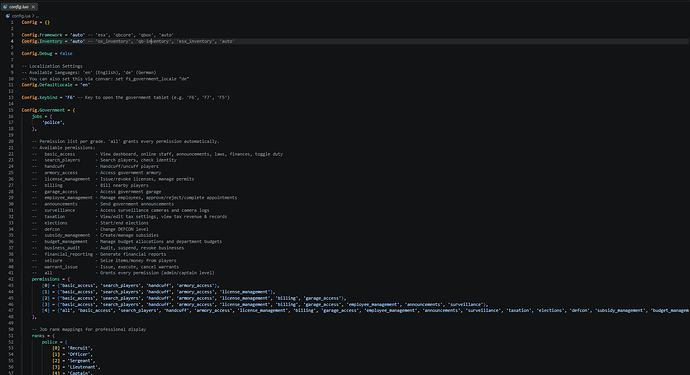The image size is (690, 375).
Task: Click the 'Handcuff/uncuff players' comment
Action: click(x=129, y=167)
